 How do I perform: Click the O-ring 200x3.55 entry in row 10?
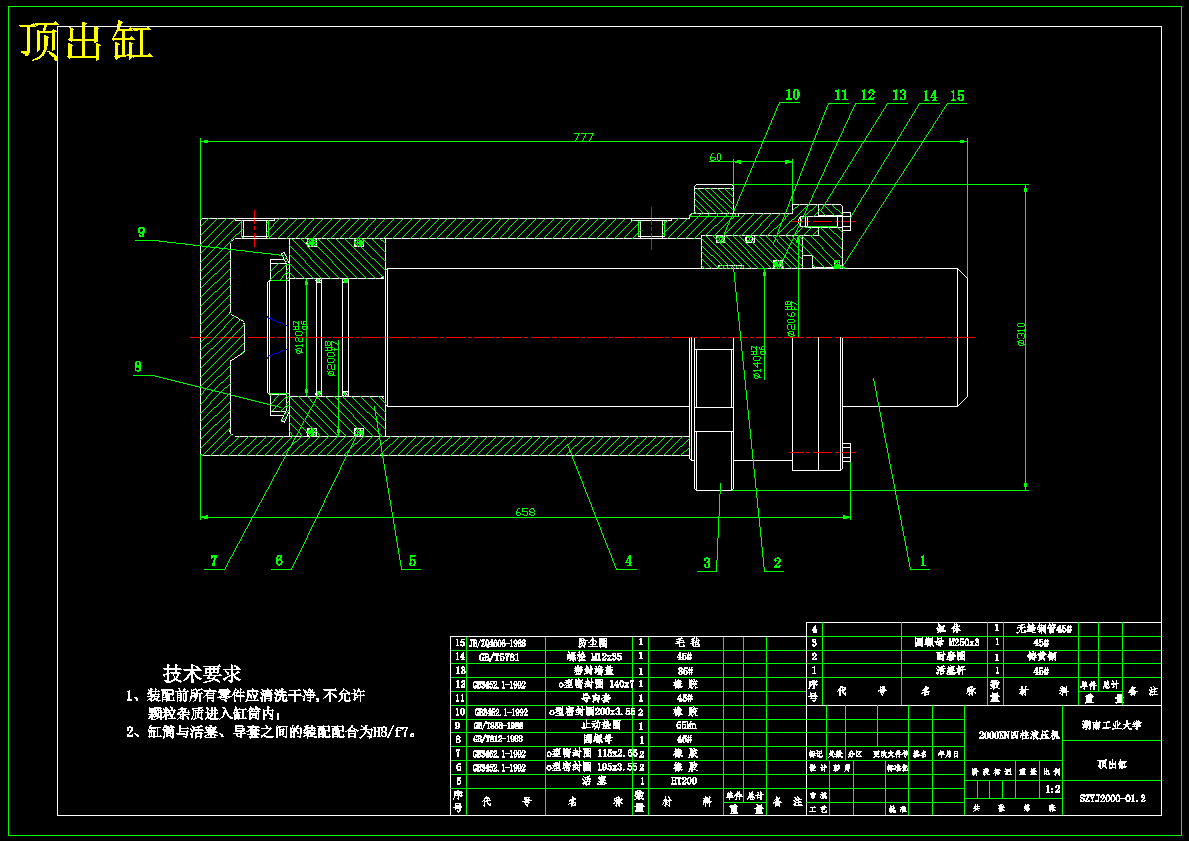[x=591, y=712]
